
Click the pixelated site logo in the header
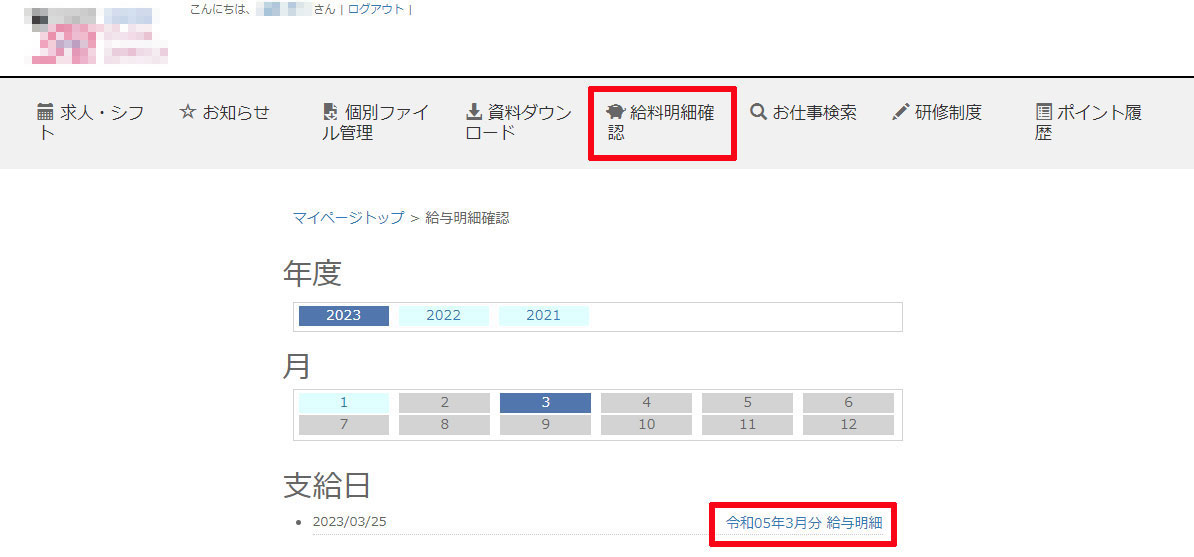[x=95, y=36]
